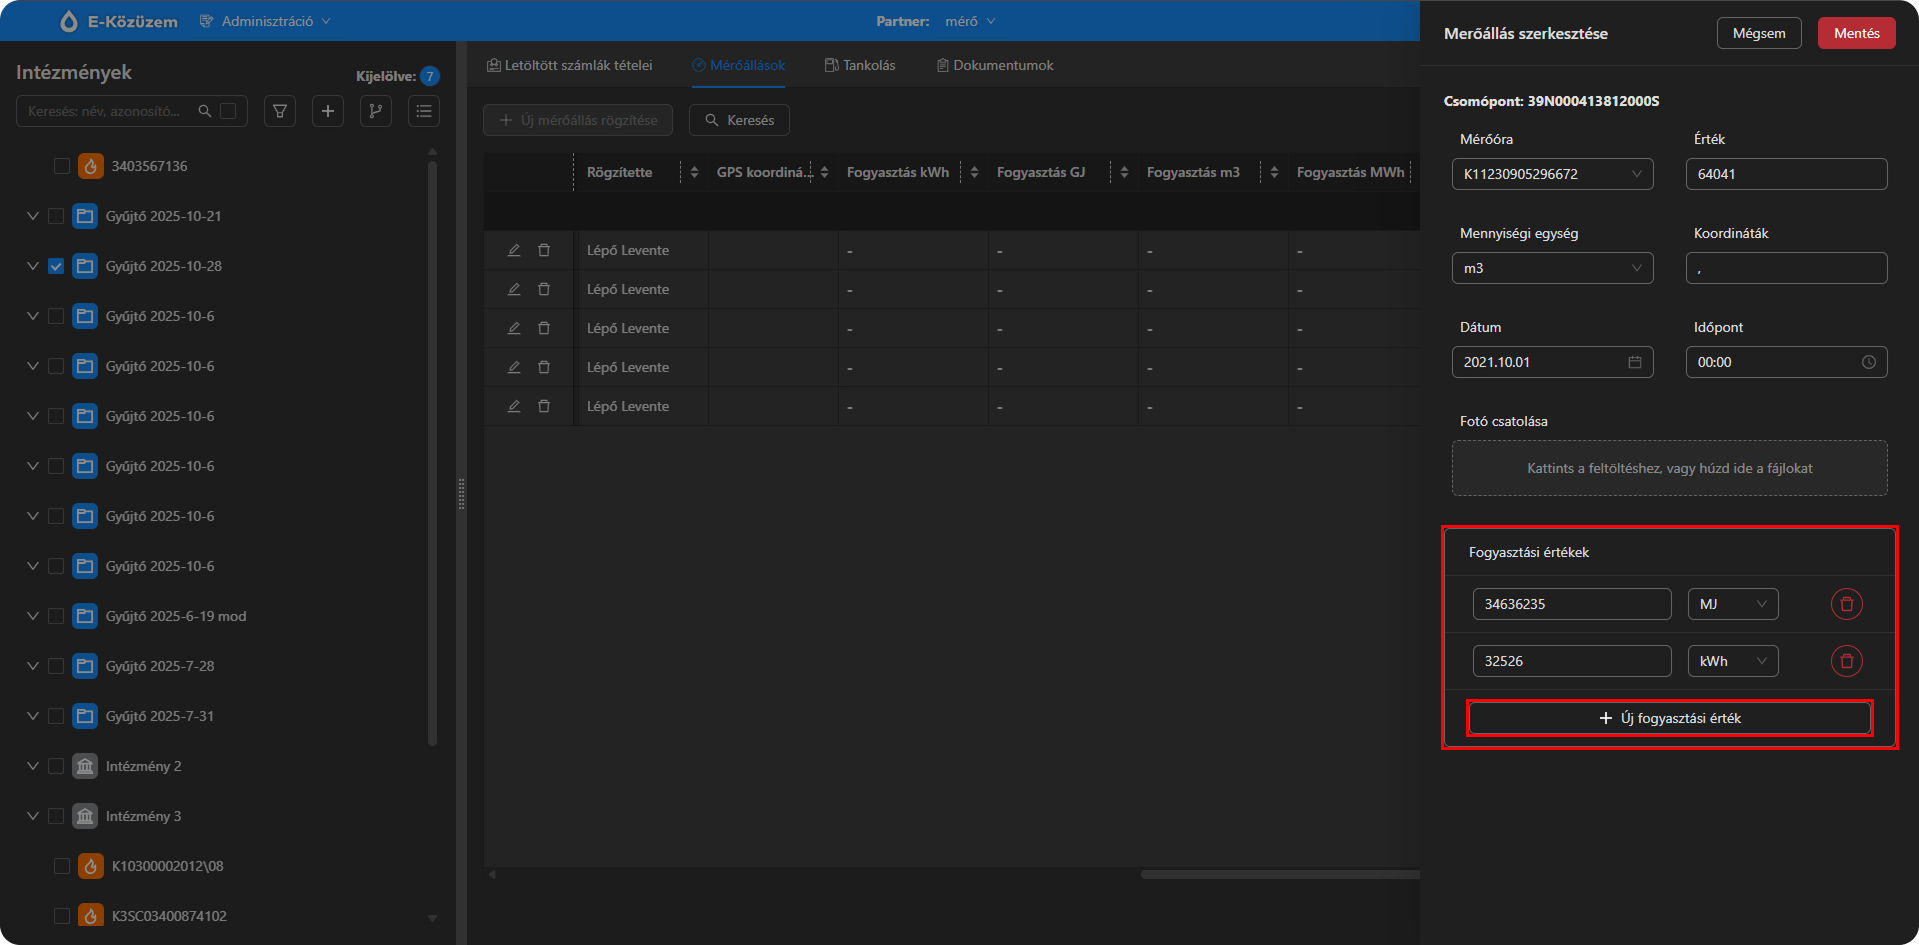Delete the kWh consumption value row

1846,661
